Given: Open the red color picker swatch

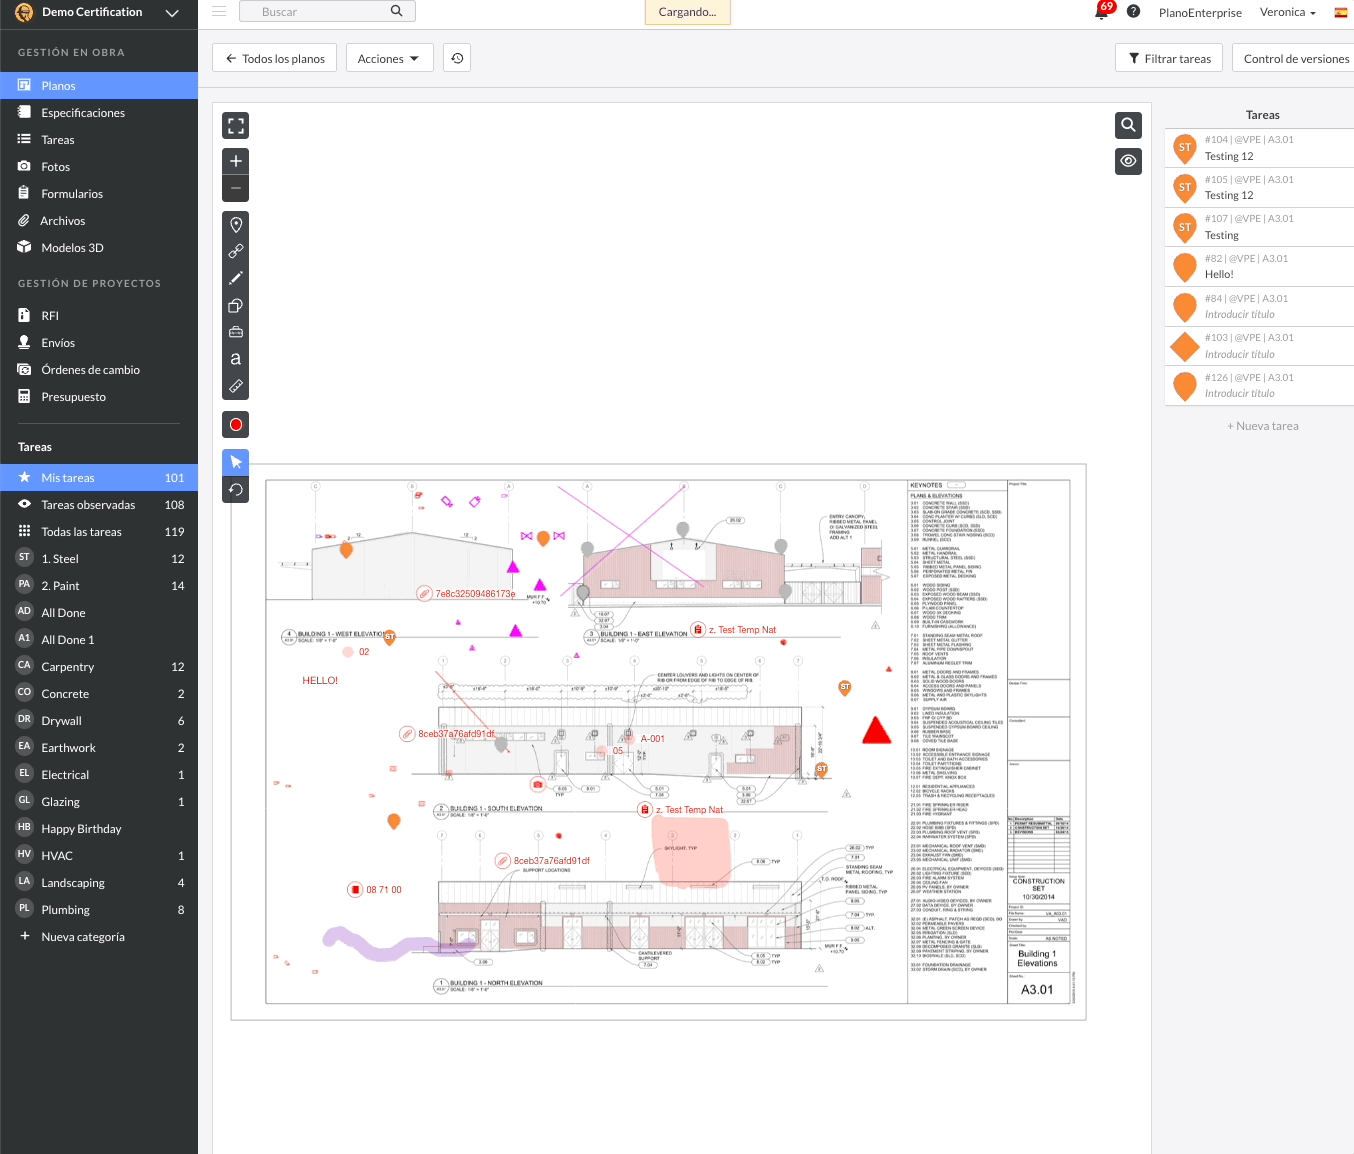Looking at the screenshot, I should pos(236,425).
